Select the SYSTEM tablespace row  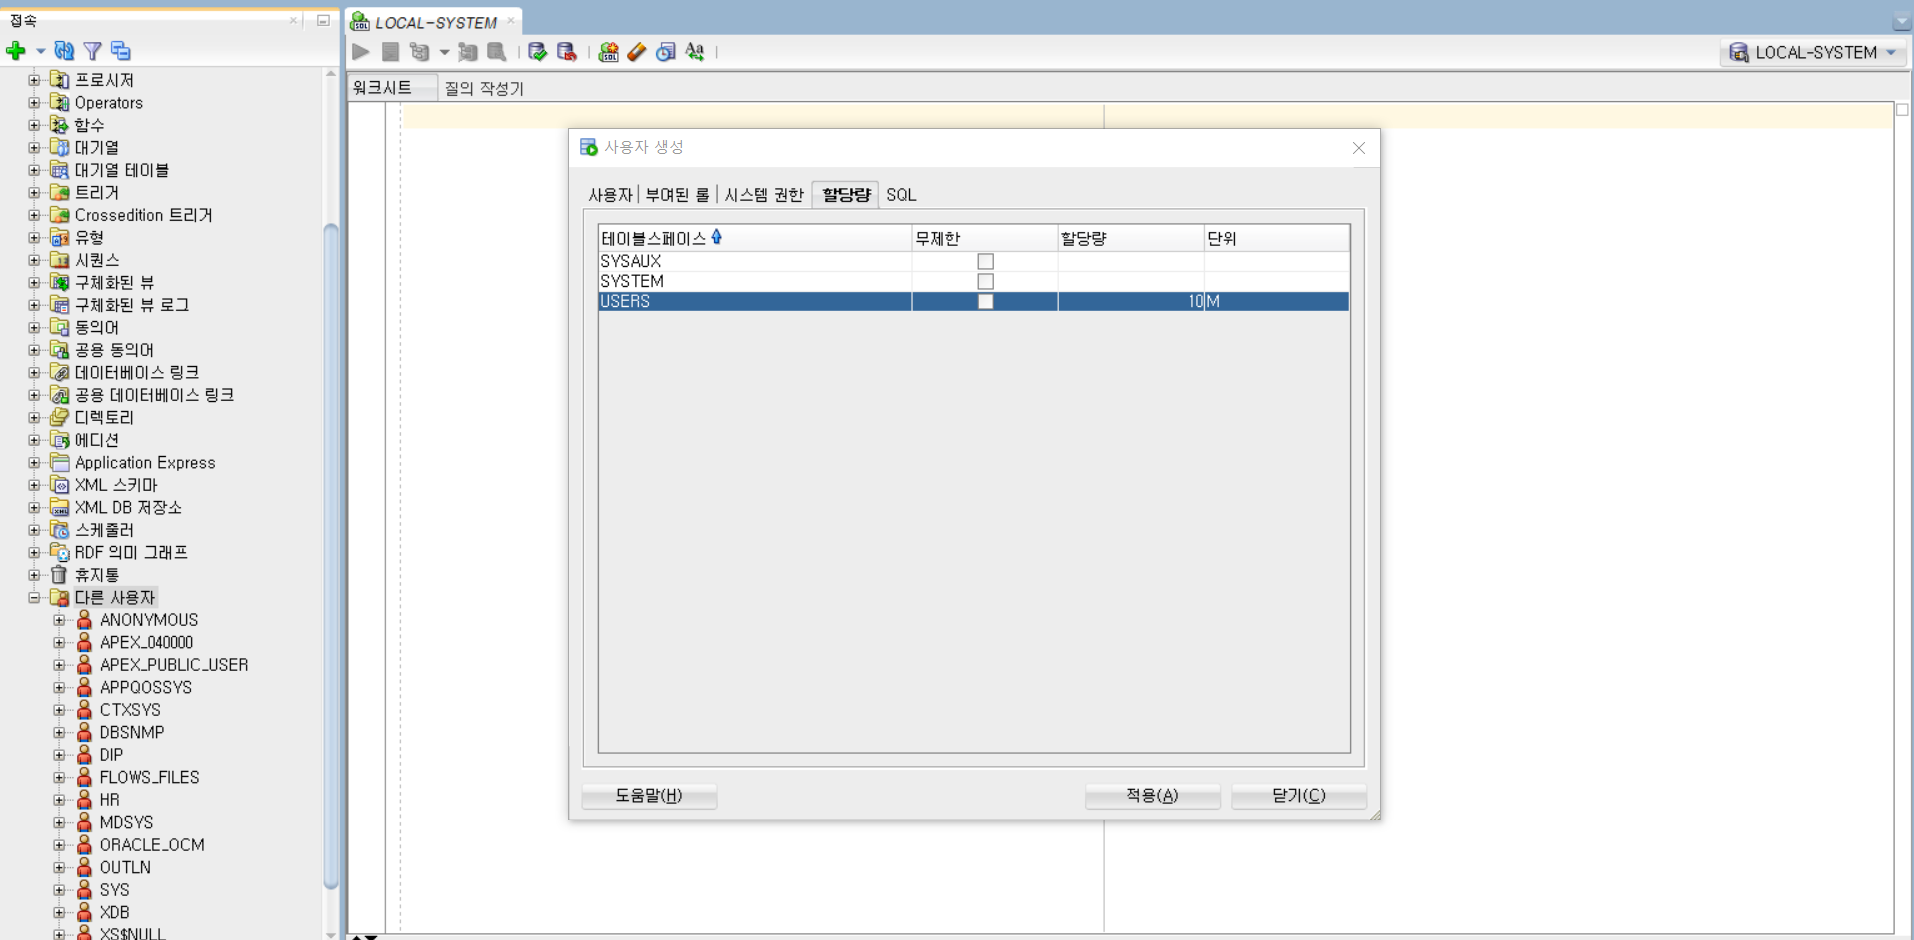(x=974, y=281)
